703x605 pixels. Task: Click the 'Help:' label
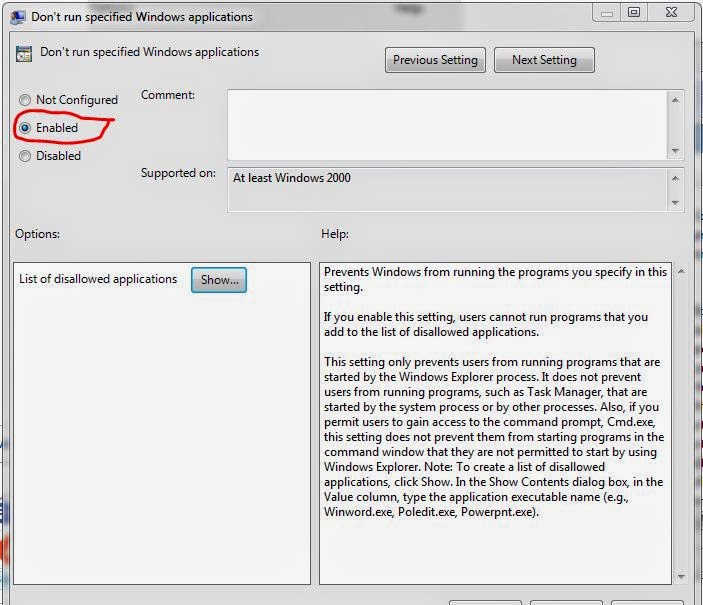334,234
